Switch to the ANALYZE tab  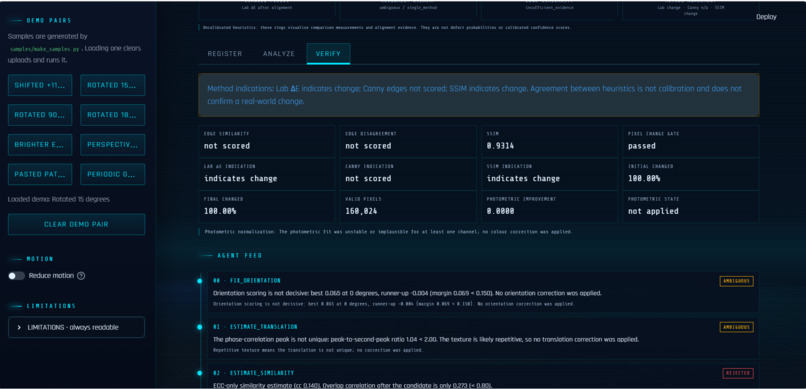pos(279,54)
